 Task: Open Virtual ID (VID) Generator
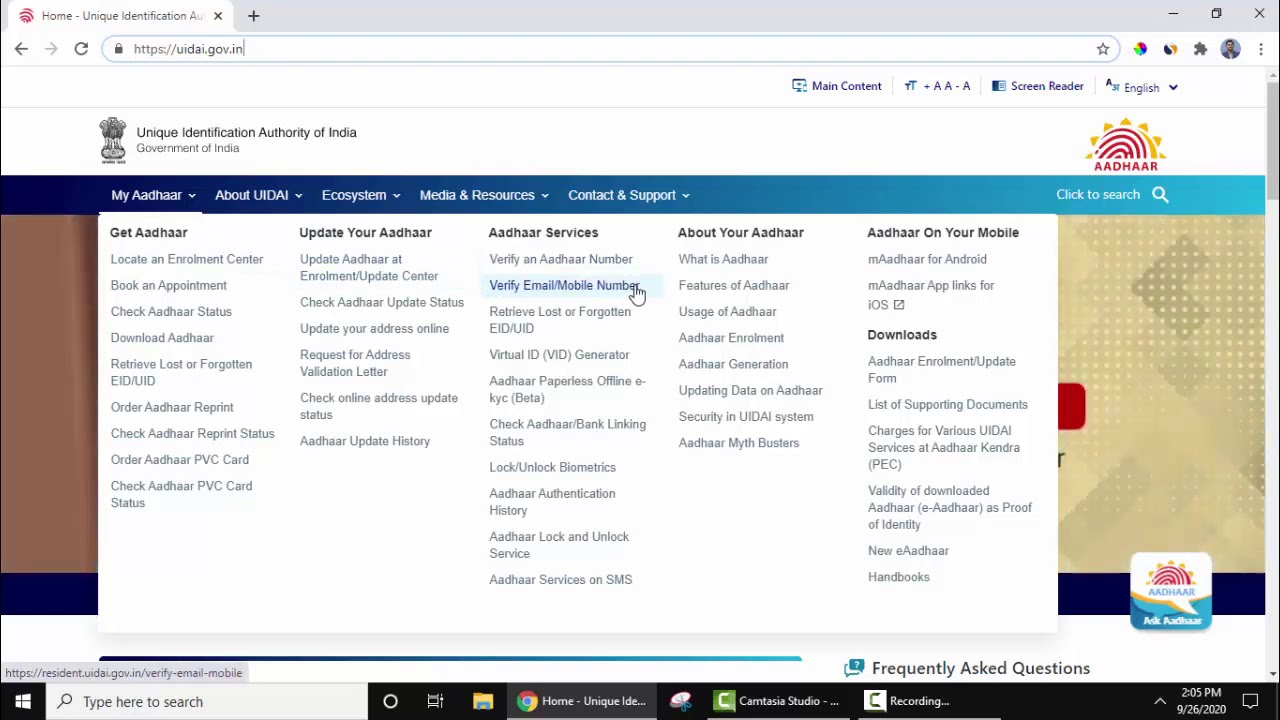pos(559,355)
